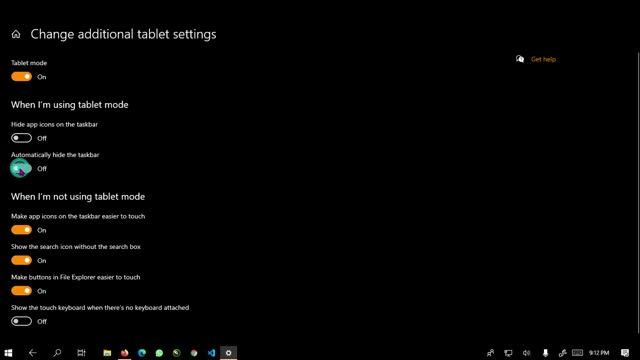Click 'Make buttons in File Explorer easier to touch'
This screenshot has width=640, height=360.
76,277
